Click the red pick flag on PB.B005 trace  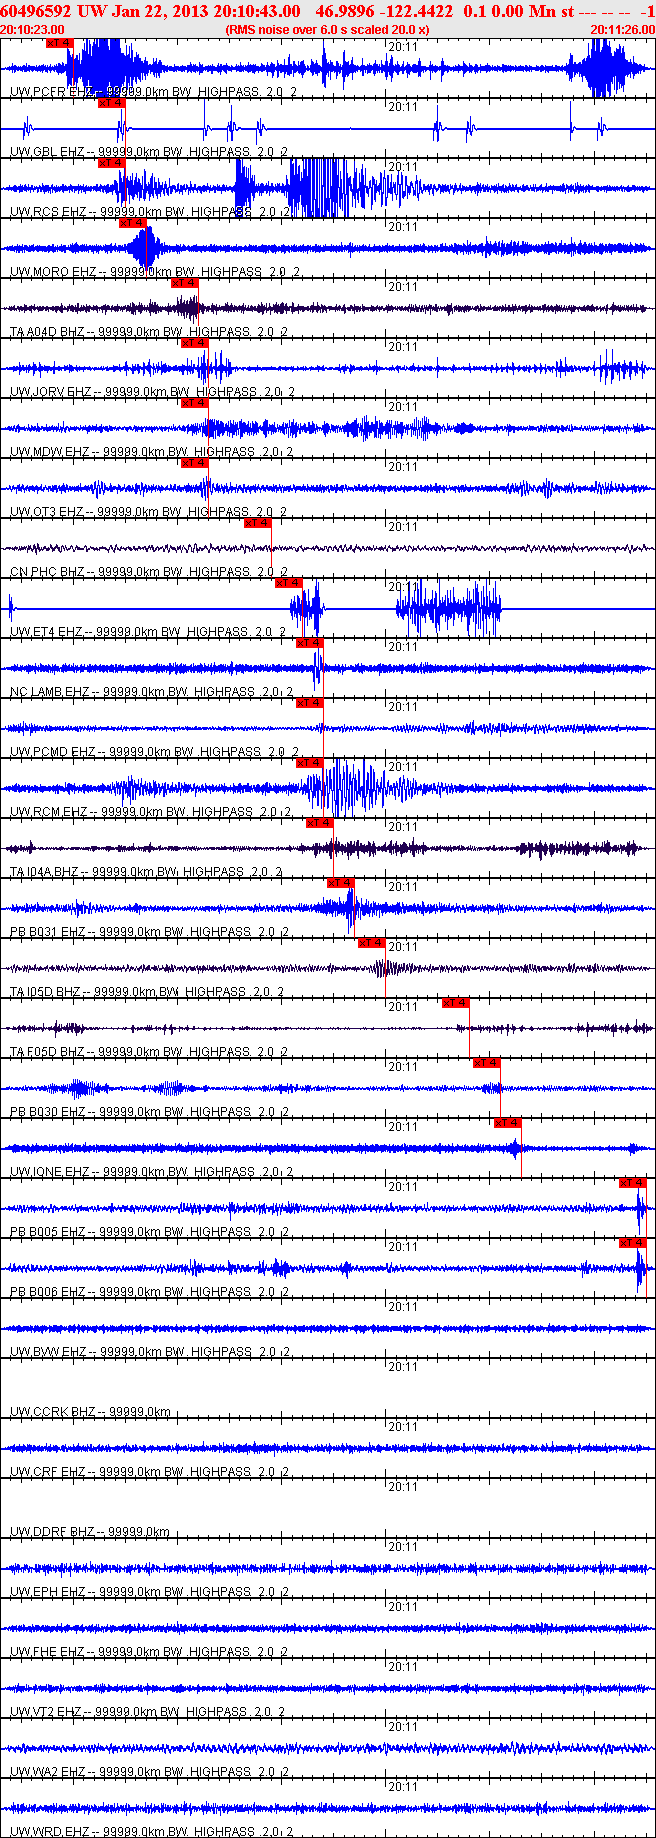point(633,1183)
